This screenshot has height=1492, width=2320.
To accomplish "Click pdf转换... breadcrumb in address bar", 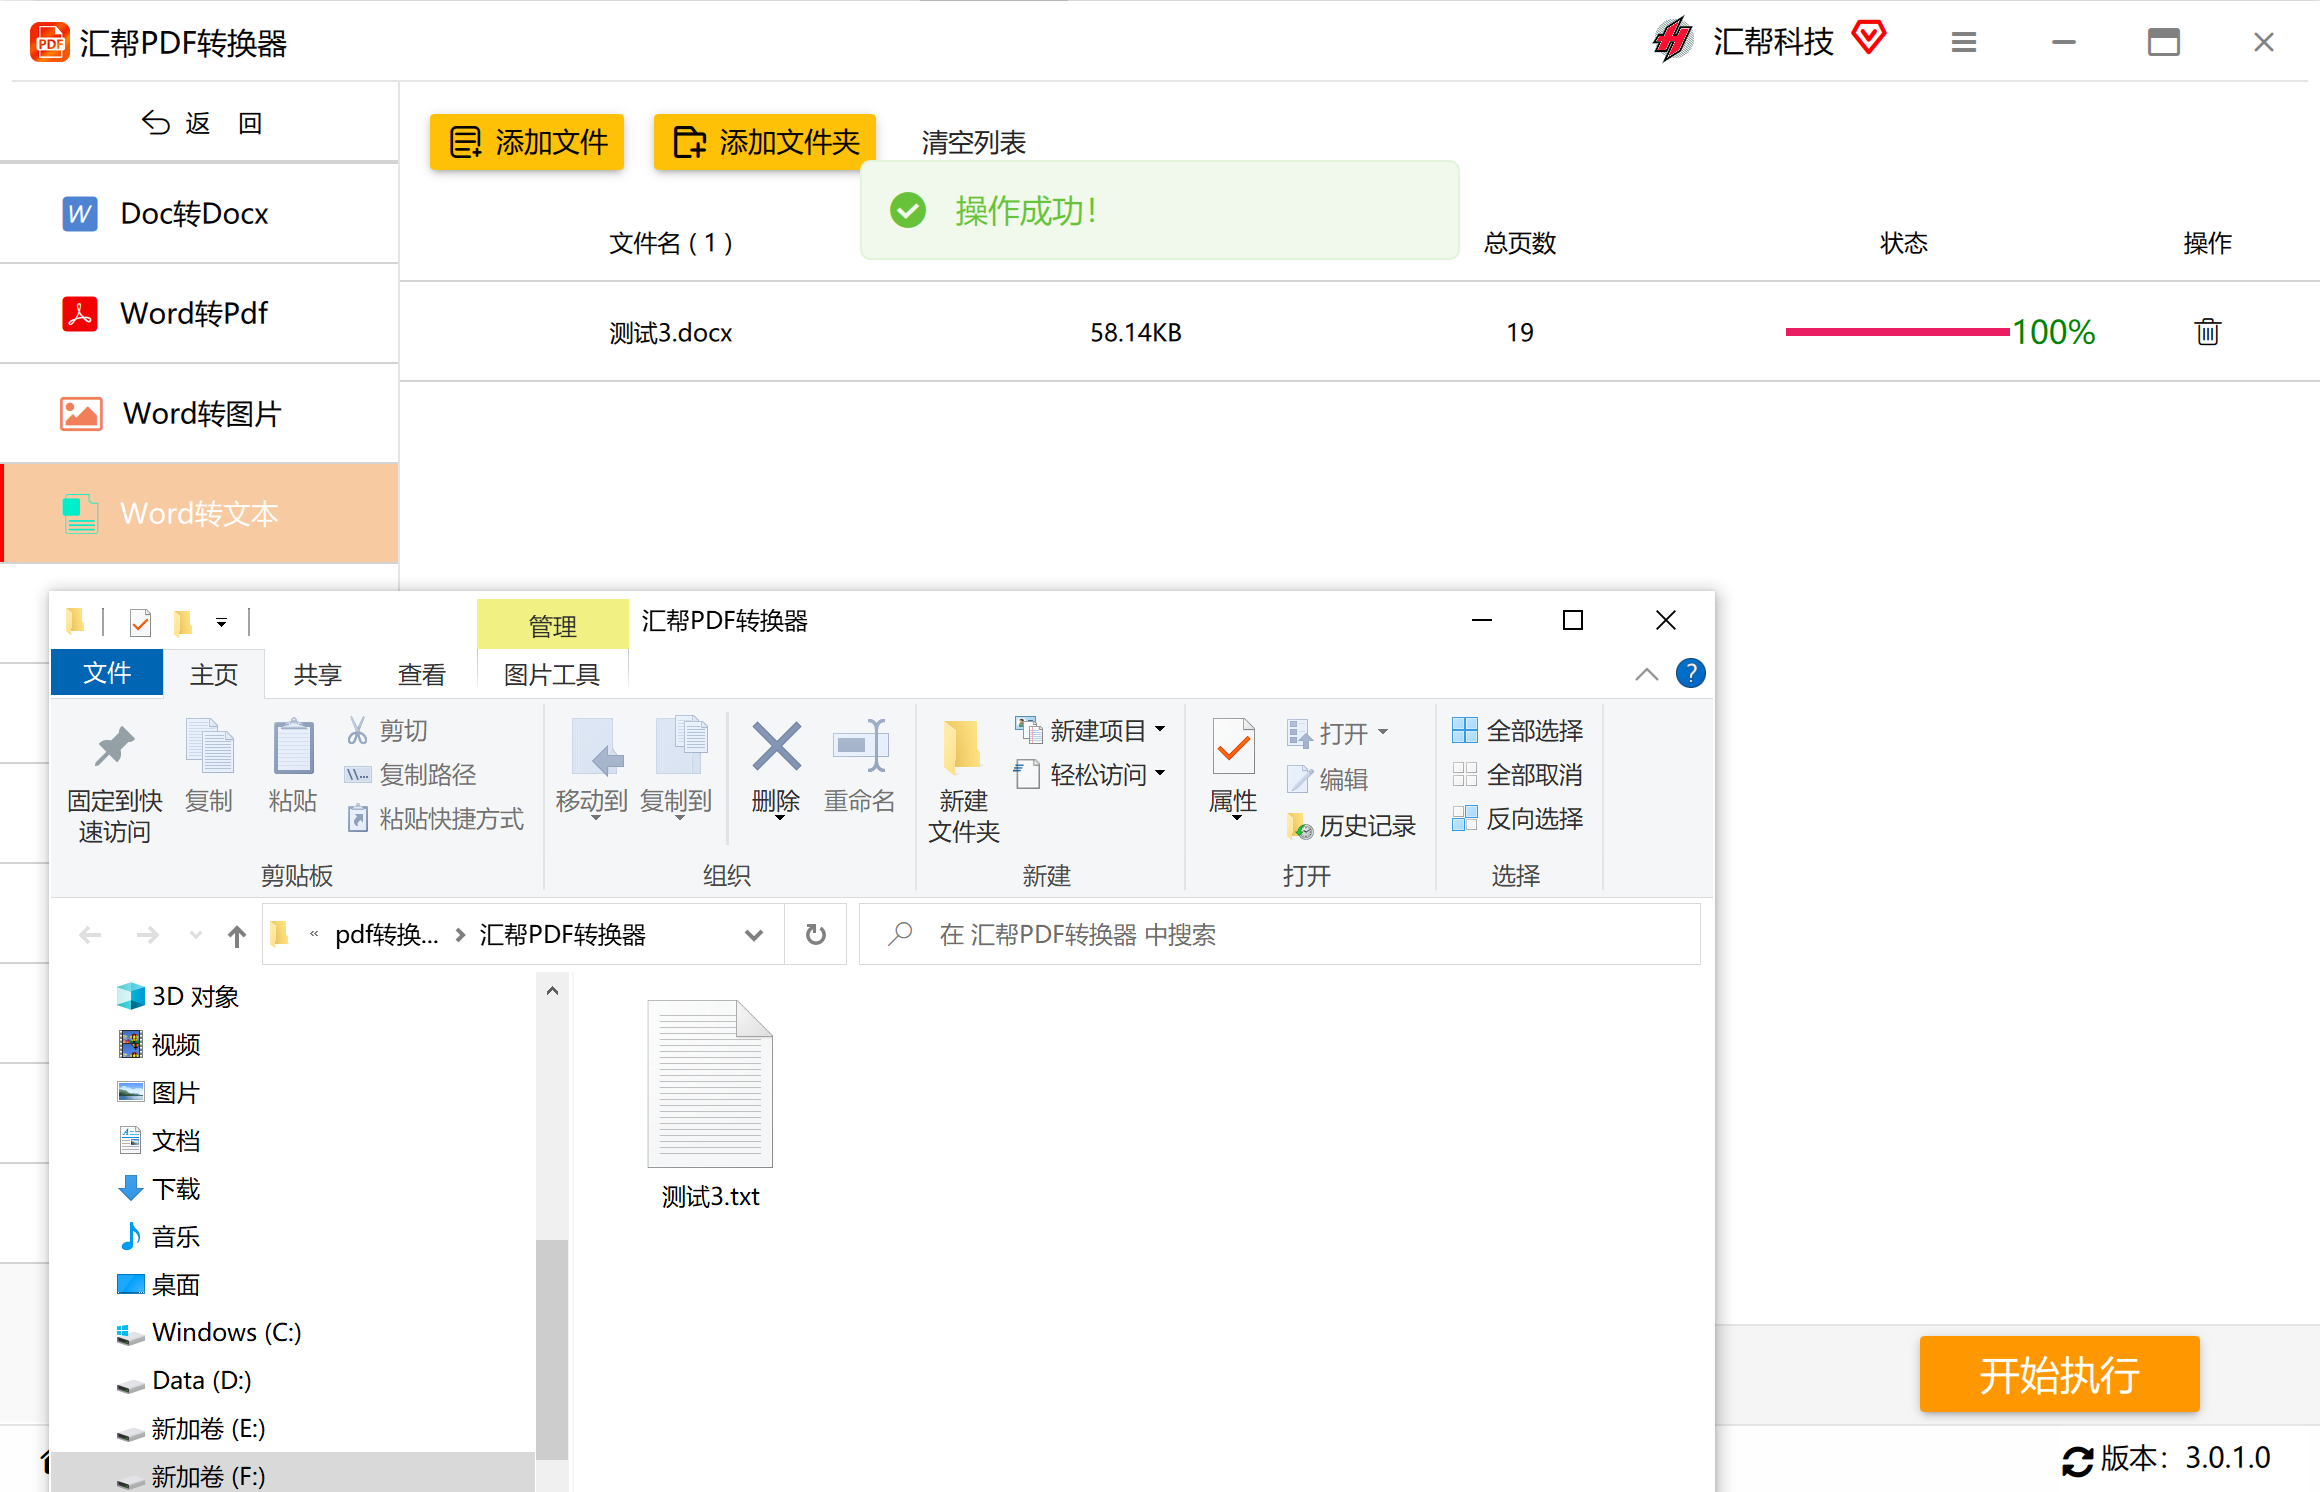I will [386, 935].
